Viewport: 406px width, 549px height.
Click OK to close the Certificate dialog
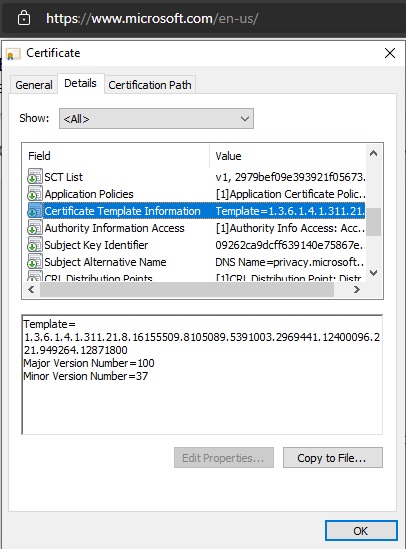361,531
